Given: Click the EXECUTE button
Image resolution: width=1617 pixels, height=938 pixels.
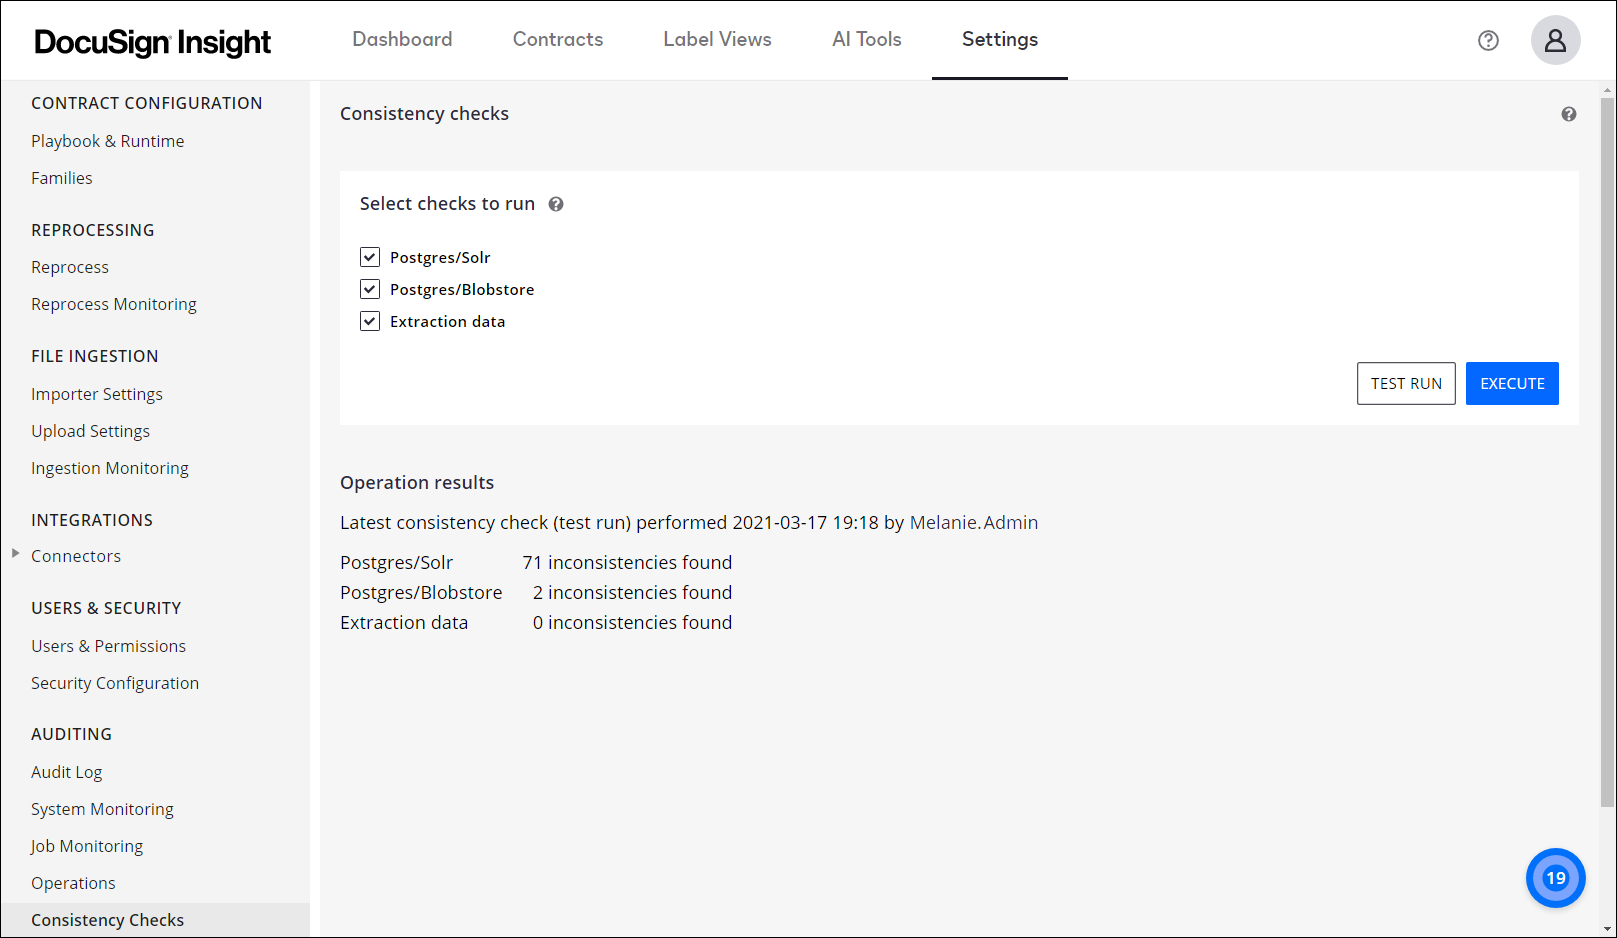Looking at the screenshot, I should pos(1511,383).
